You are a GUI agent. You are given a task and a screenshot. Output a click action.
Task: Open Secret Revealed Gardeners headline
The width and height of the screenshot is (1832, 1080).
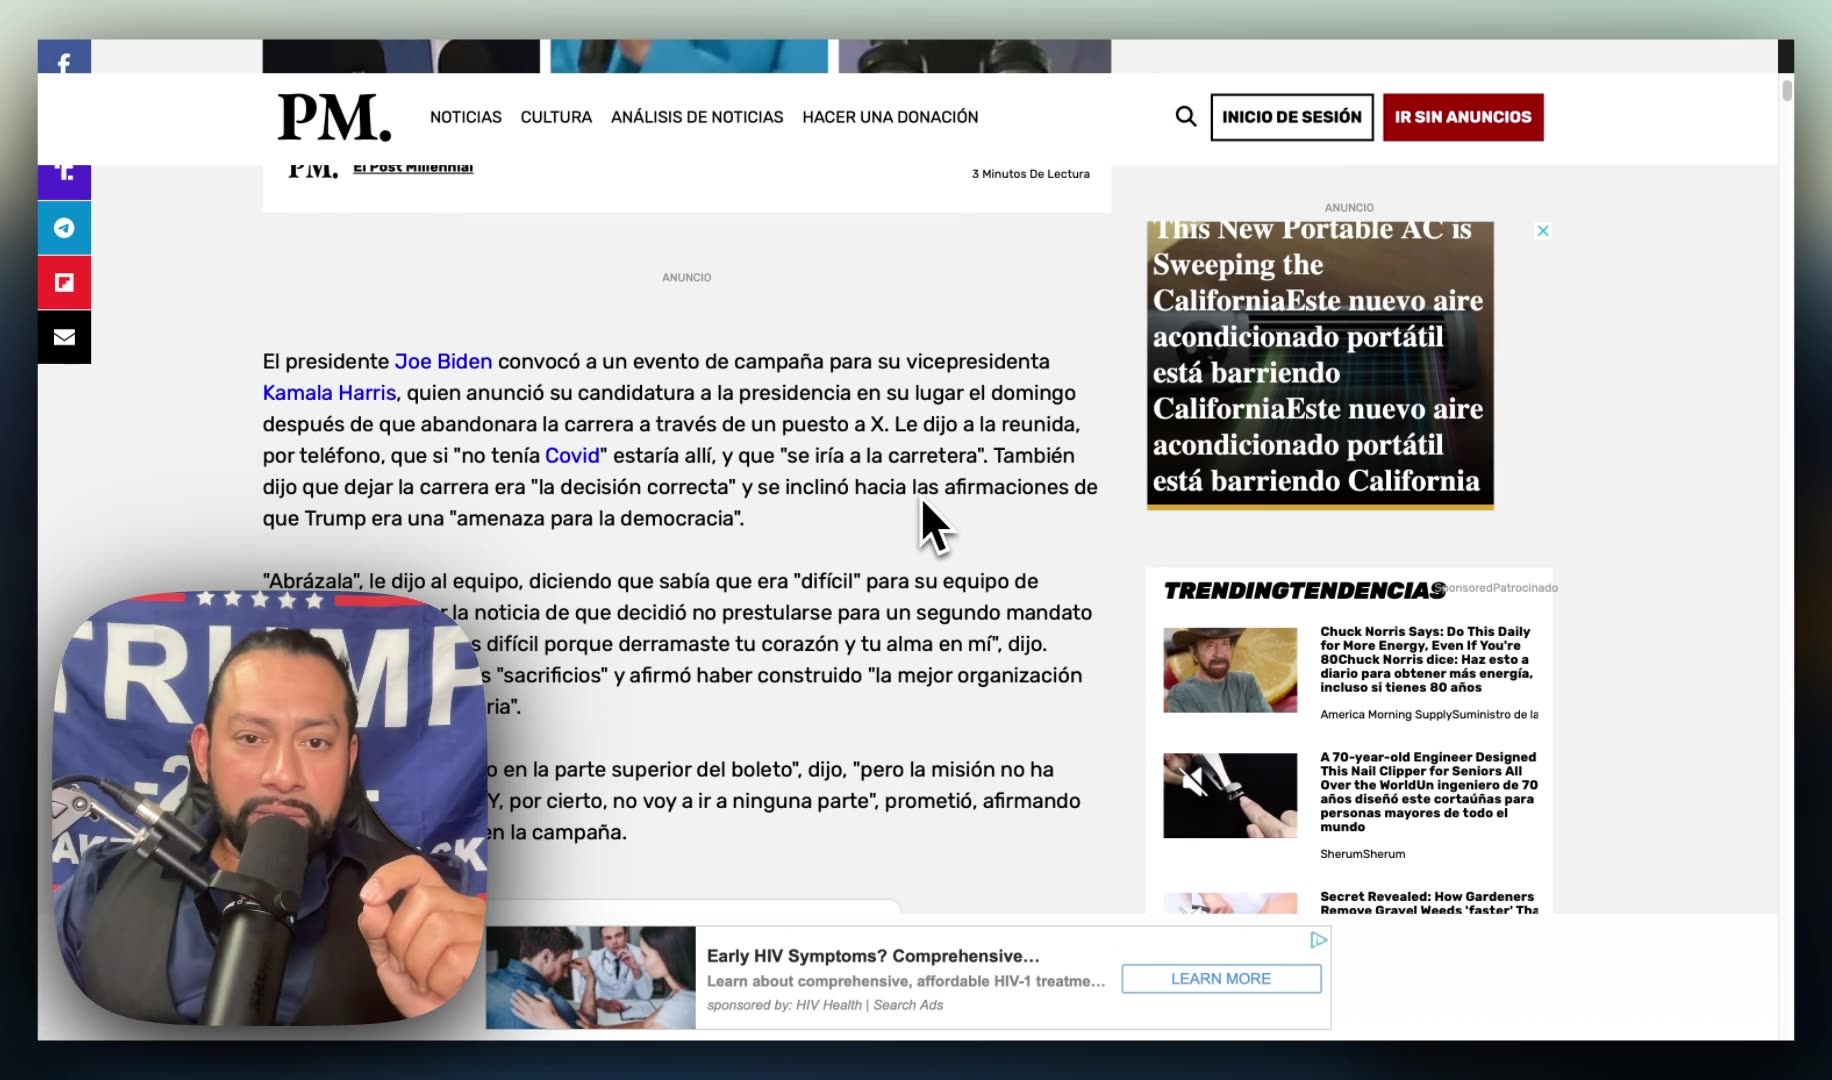1428,903
